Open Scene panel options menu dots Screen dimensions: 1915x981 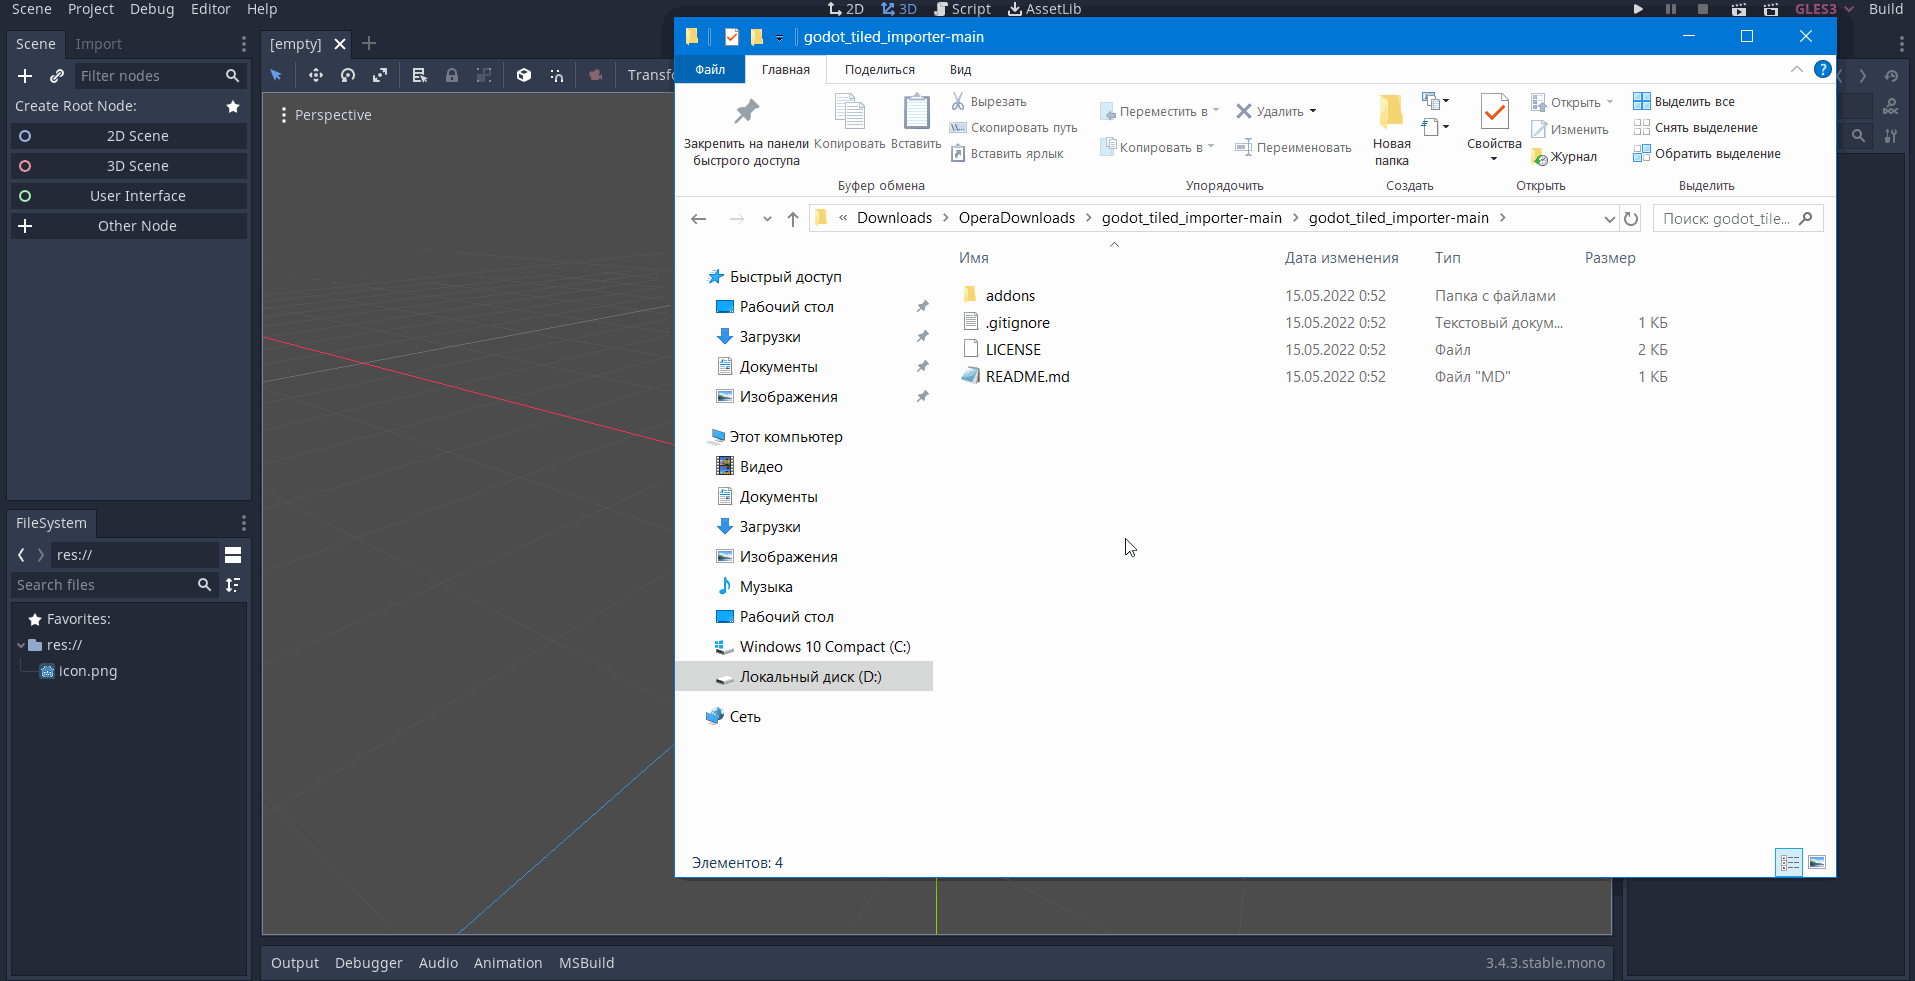(x=243, y=44)
